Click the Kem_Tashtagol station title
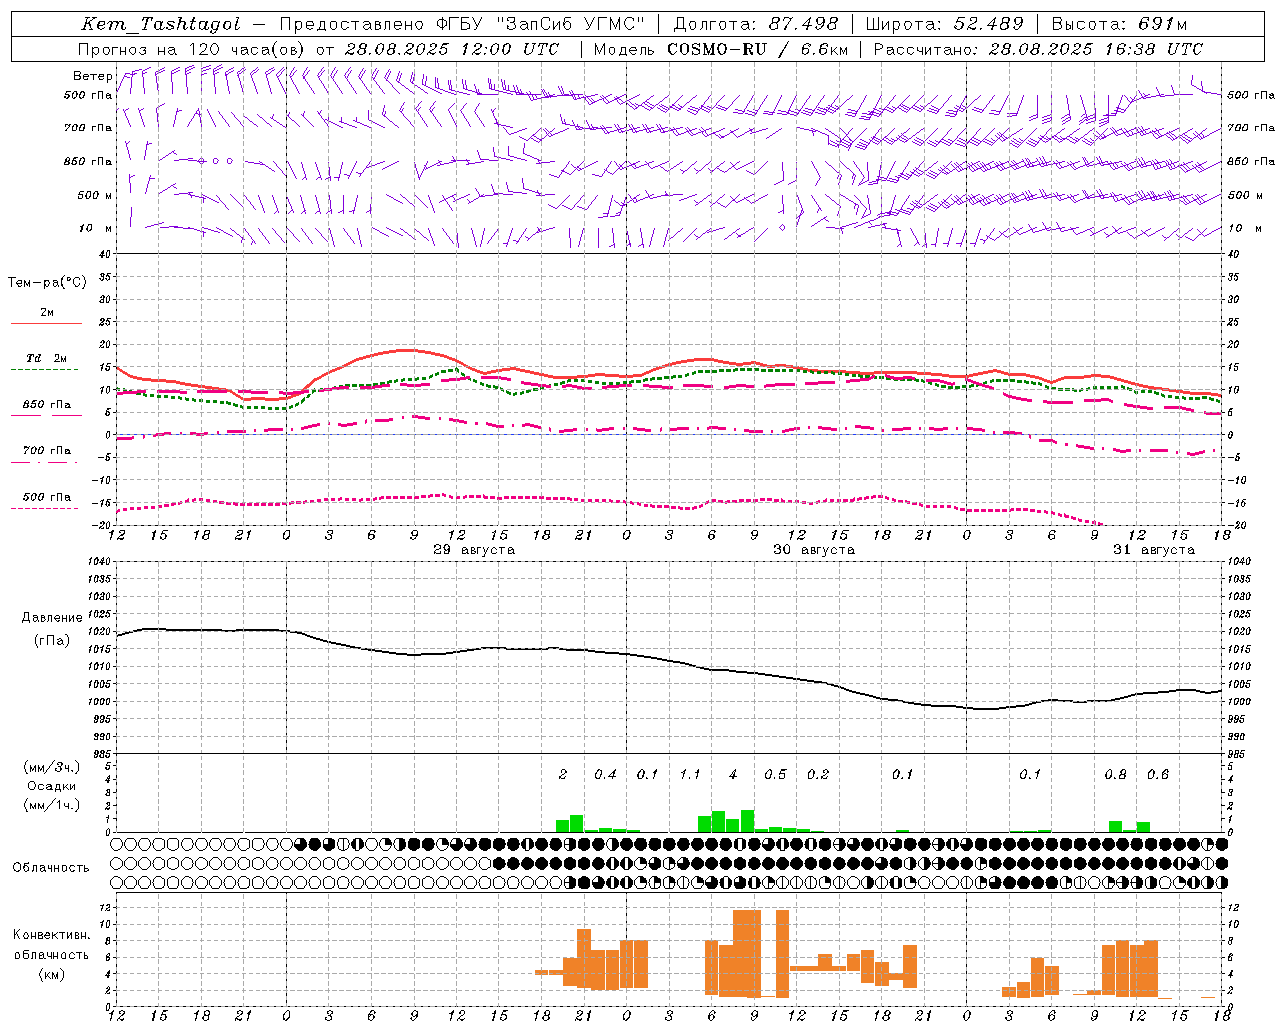Screen dimensions: 1280x1024 point(161,24)
